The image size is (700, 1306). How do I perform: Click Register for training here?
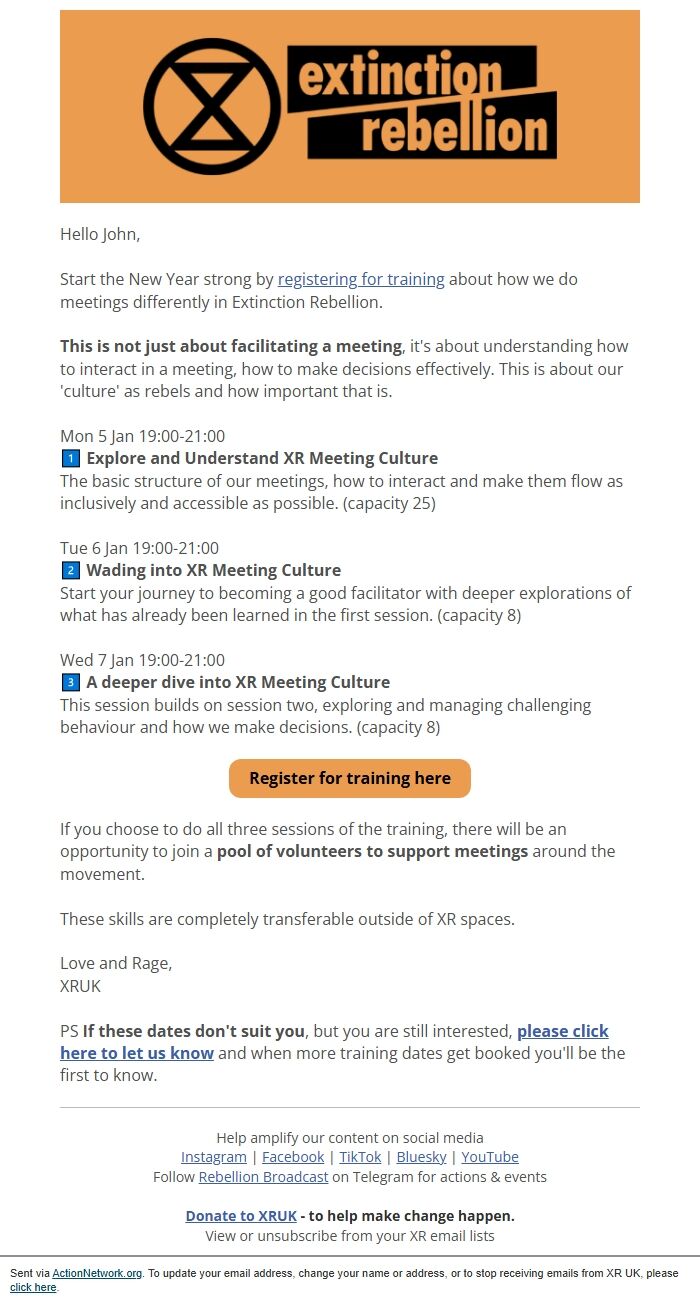pos(350,778)
